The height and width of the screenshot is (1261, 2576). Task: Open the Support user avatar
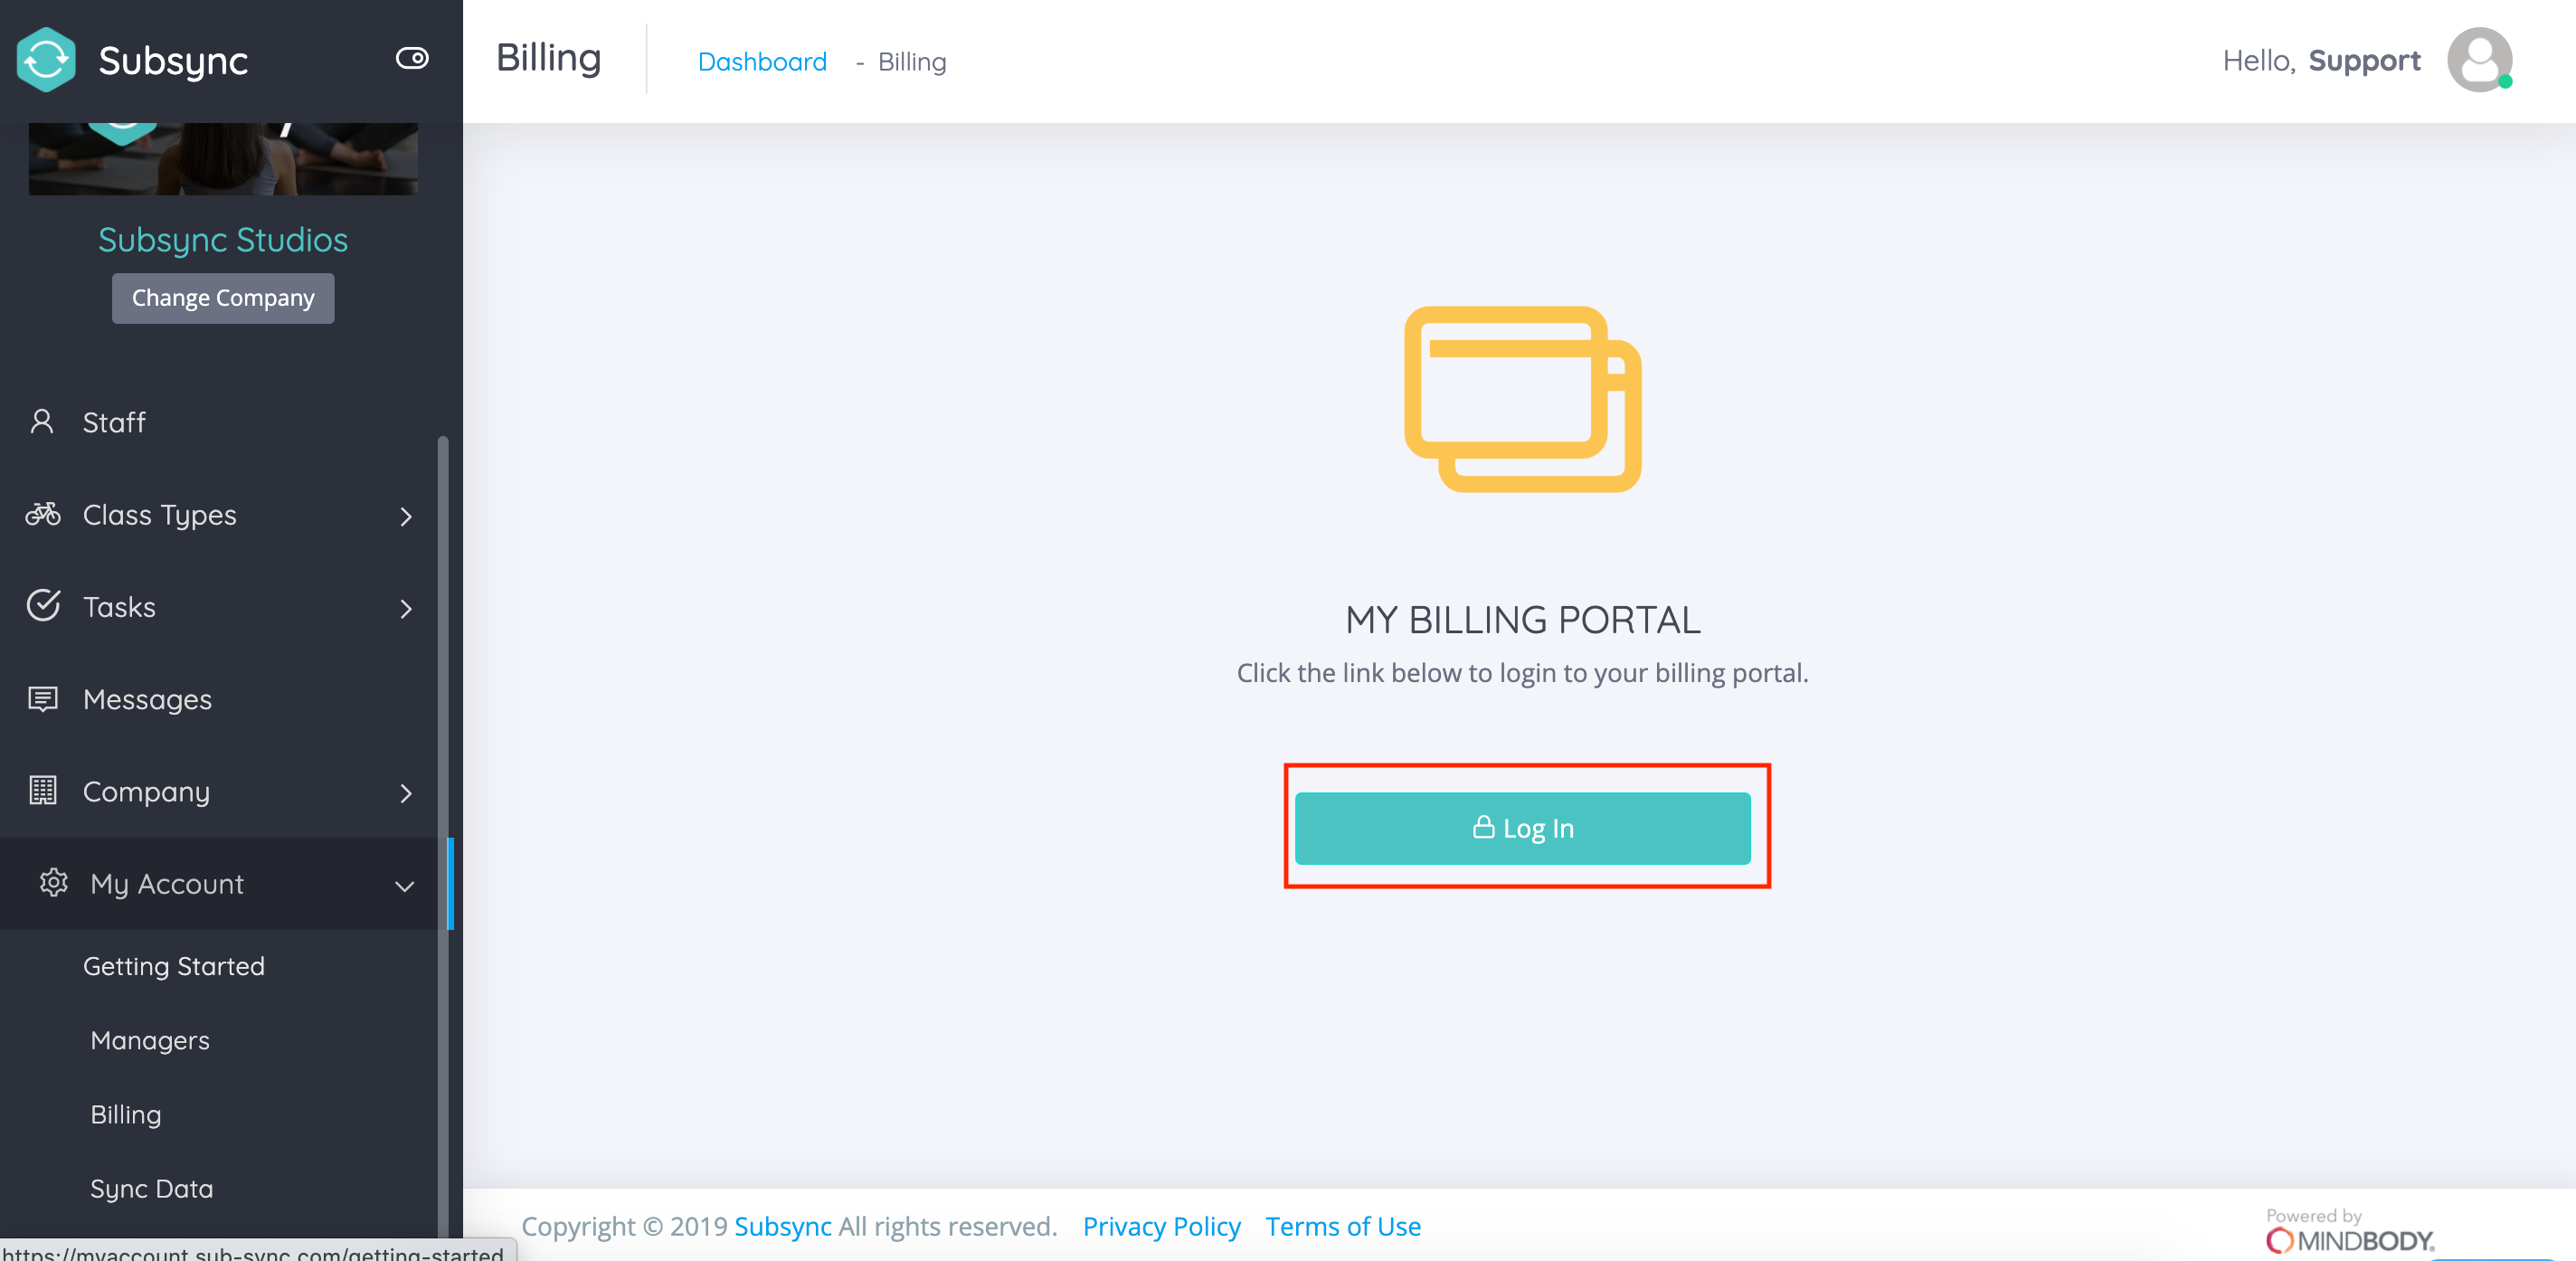2480,60
